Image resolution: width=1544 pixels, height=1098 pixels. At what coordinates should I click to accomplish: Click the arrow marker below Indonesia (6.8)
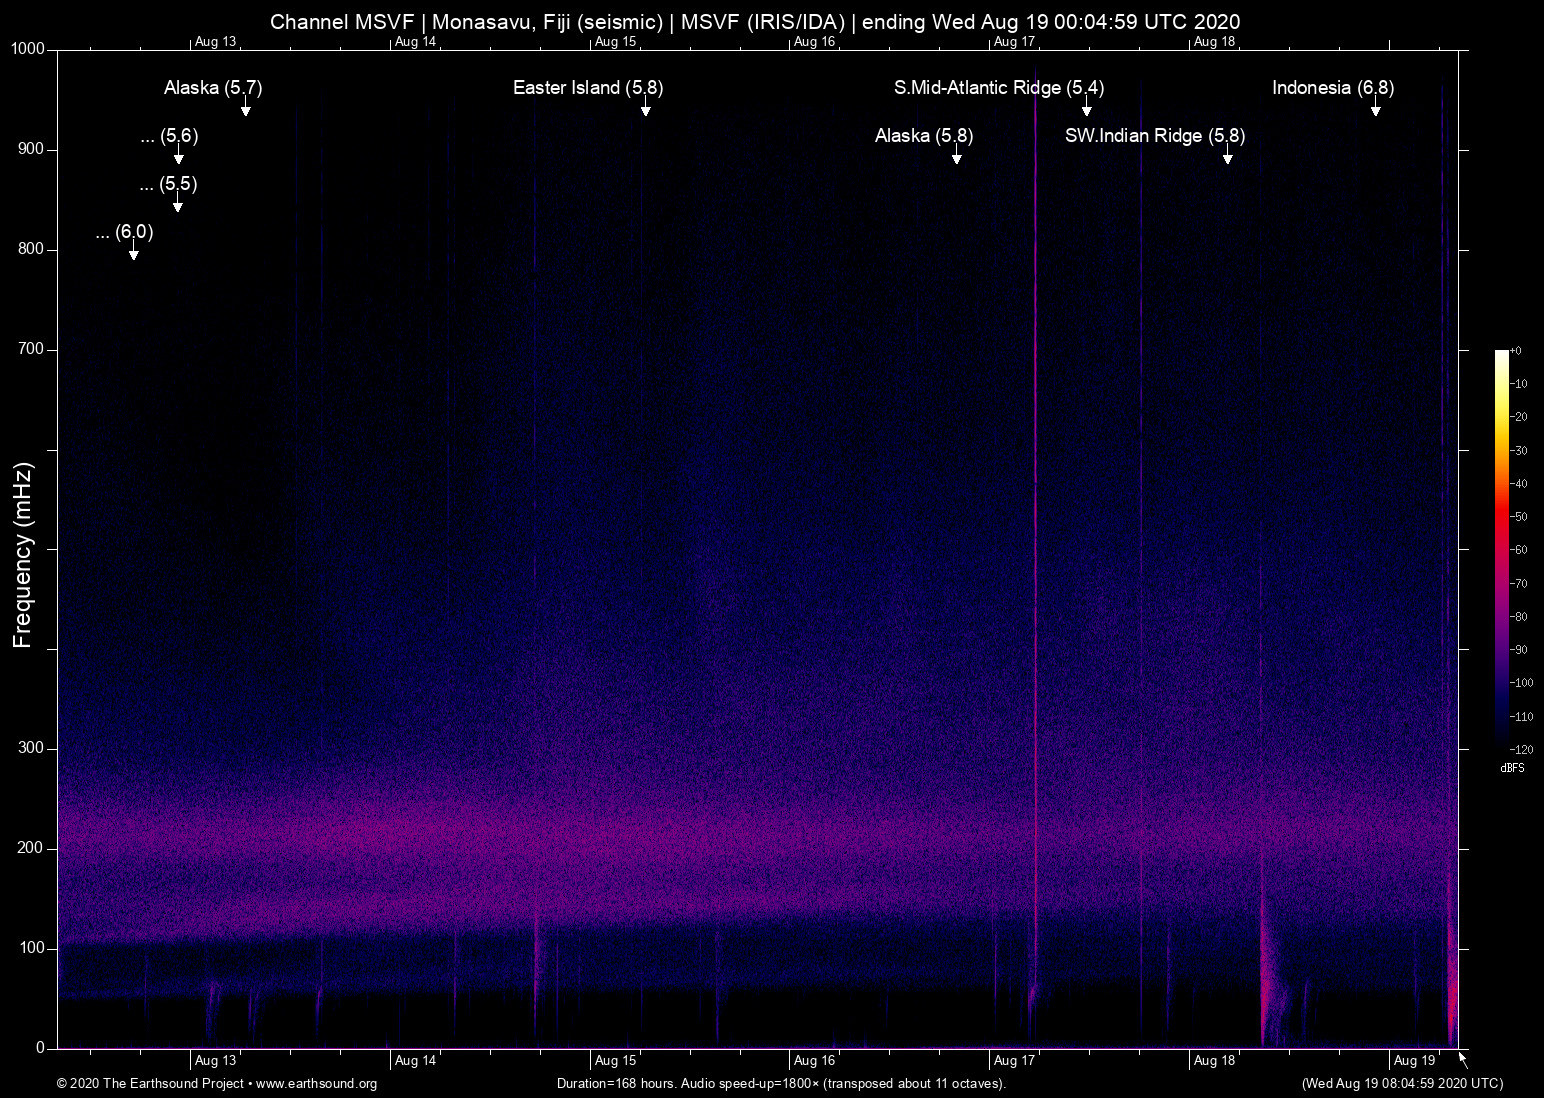pyautogui.click(x=1375, y=108)
